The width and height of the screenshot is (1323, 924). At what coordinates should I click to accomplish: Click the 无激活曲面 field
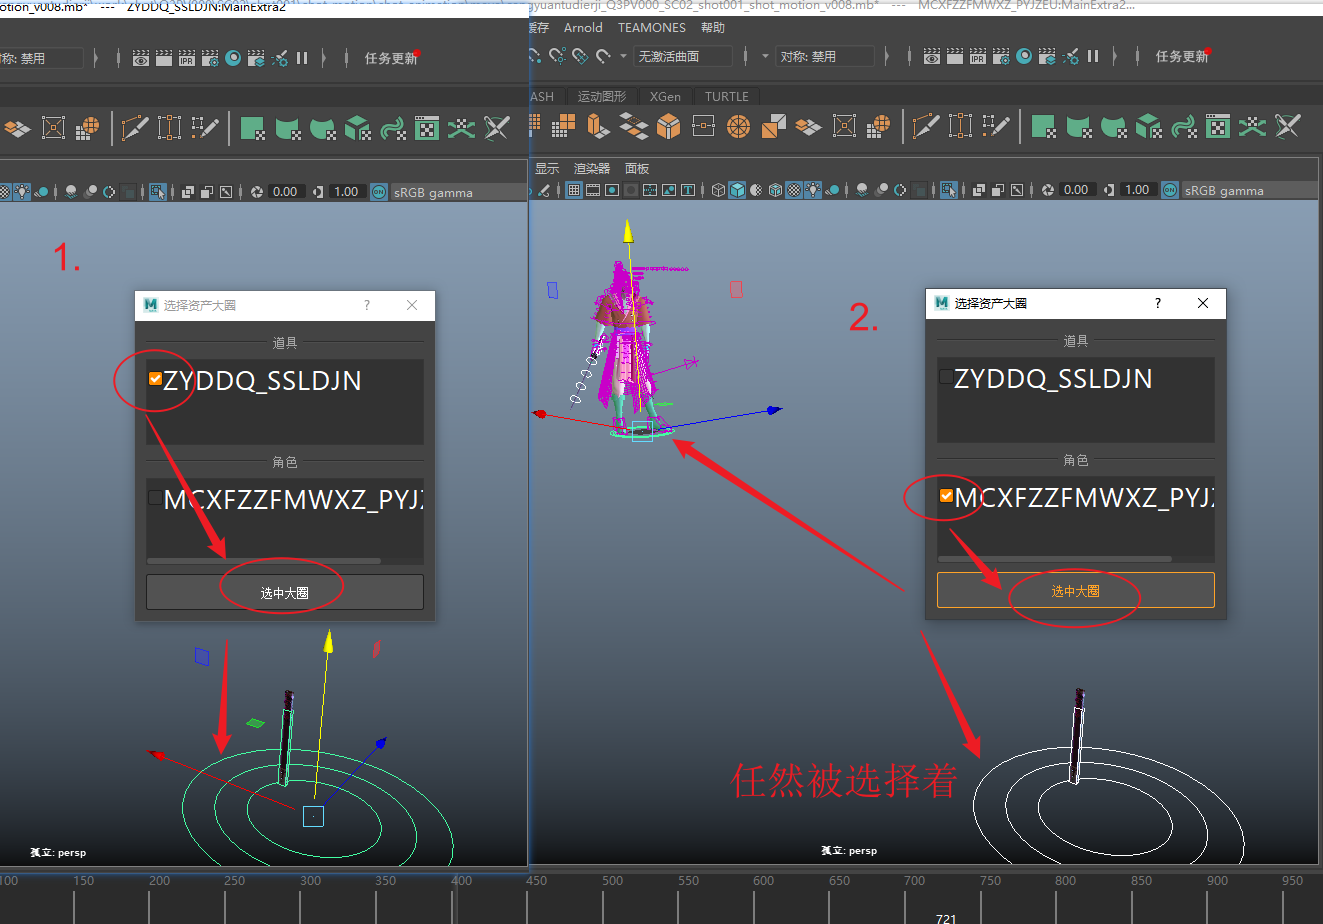(683, 57)
